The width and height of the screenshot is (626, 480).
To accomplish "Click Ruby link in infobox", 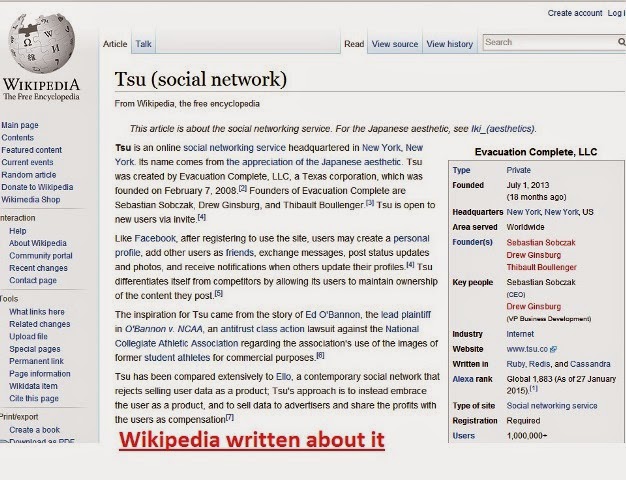I will pos(516,364).
